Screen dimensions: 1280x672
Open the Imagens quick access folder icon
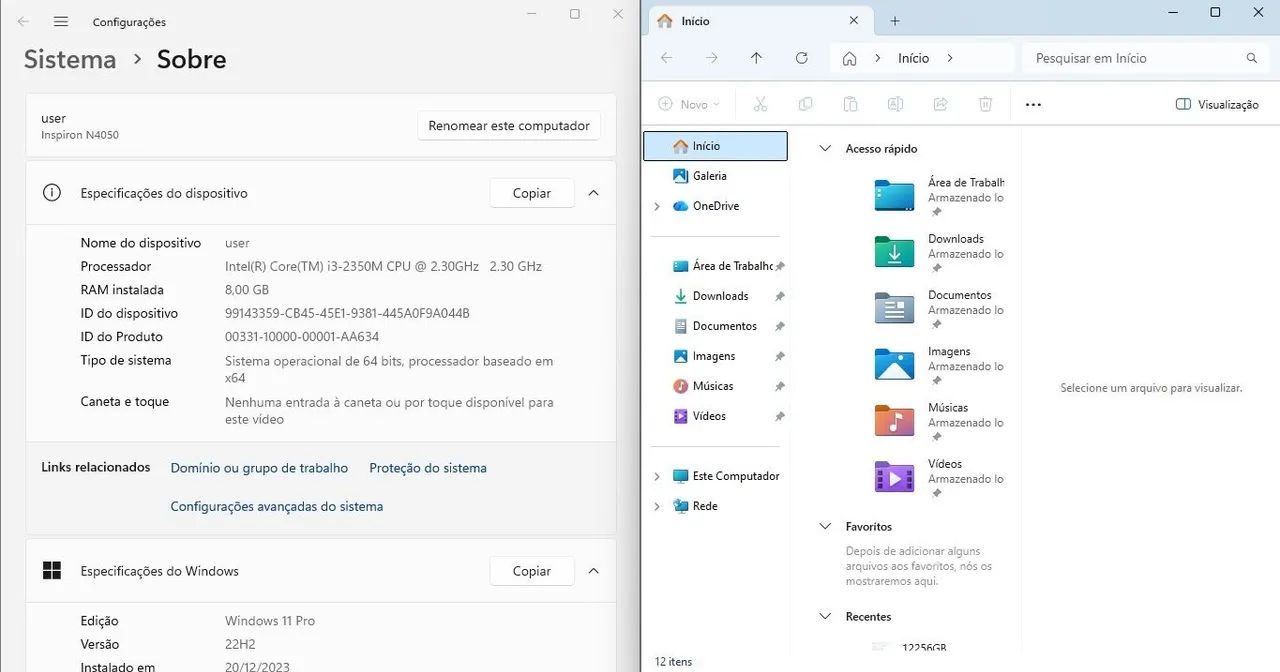(x=894, y=364)
